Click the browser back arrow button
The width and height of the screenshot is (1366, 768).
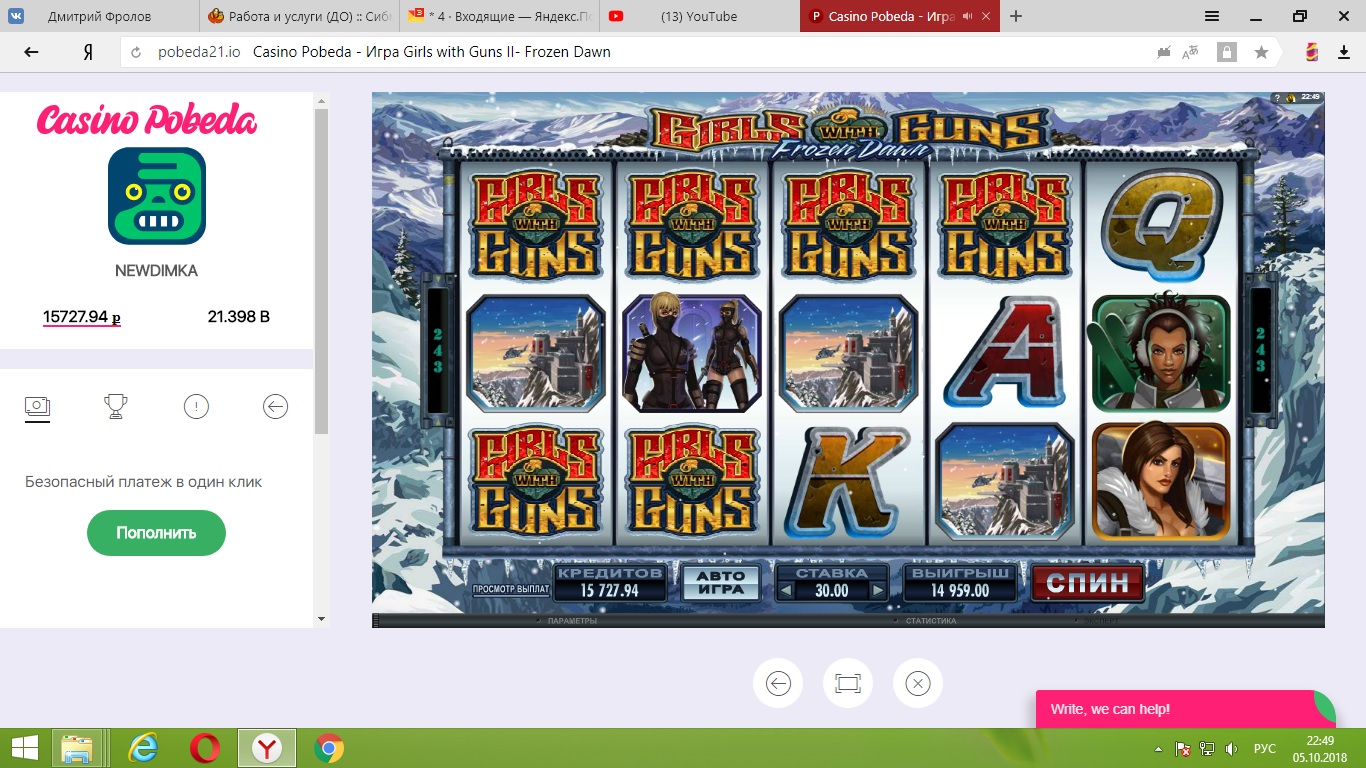(31, 52)
